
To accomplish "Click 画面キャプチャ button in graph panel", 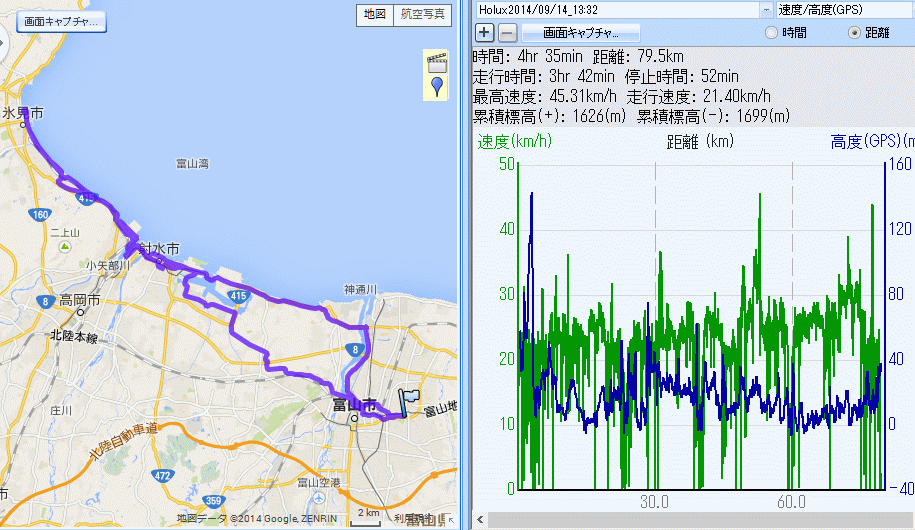I will (580, 32).
